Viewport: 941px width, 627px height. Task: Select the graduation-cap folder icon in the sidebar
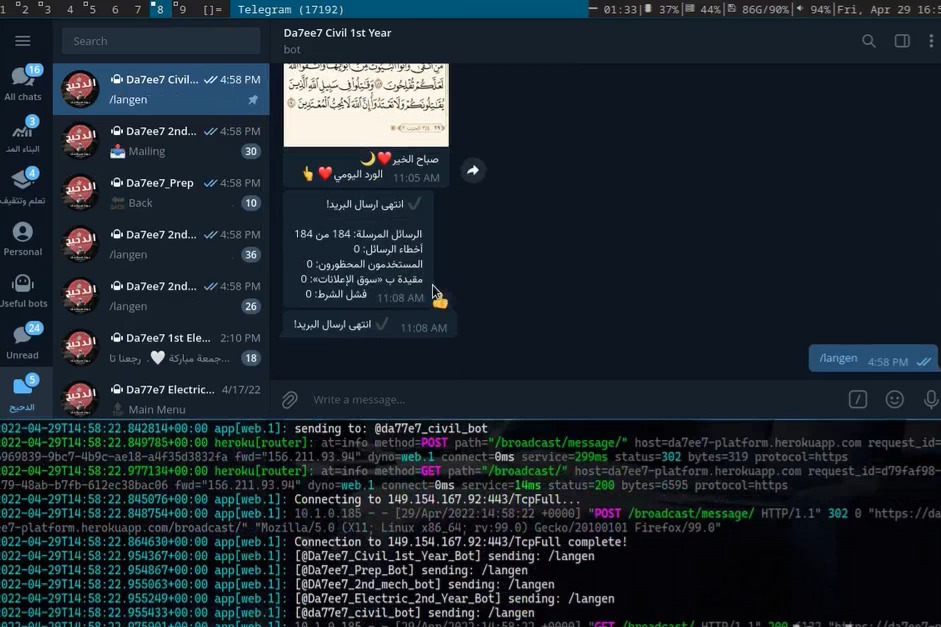click(x=22, y=180)
